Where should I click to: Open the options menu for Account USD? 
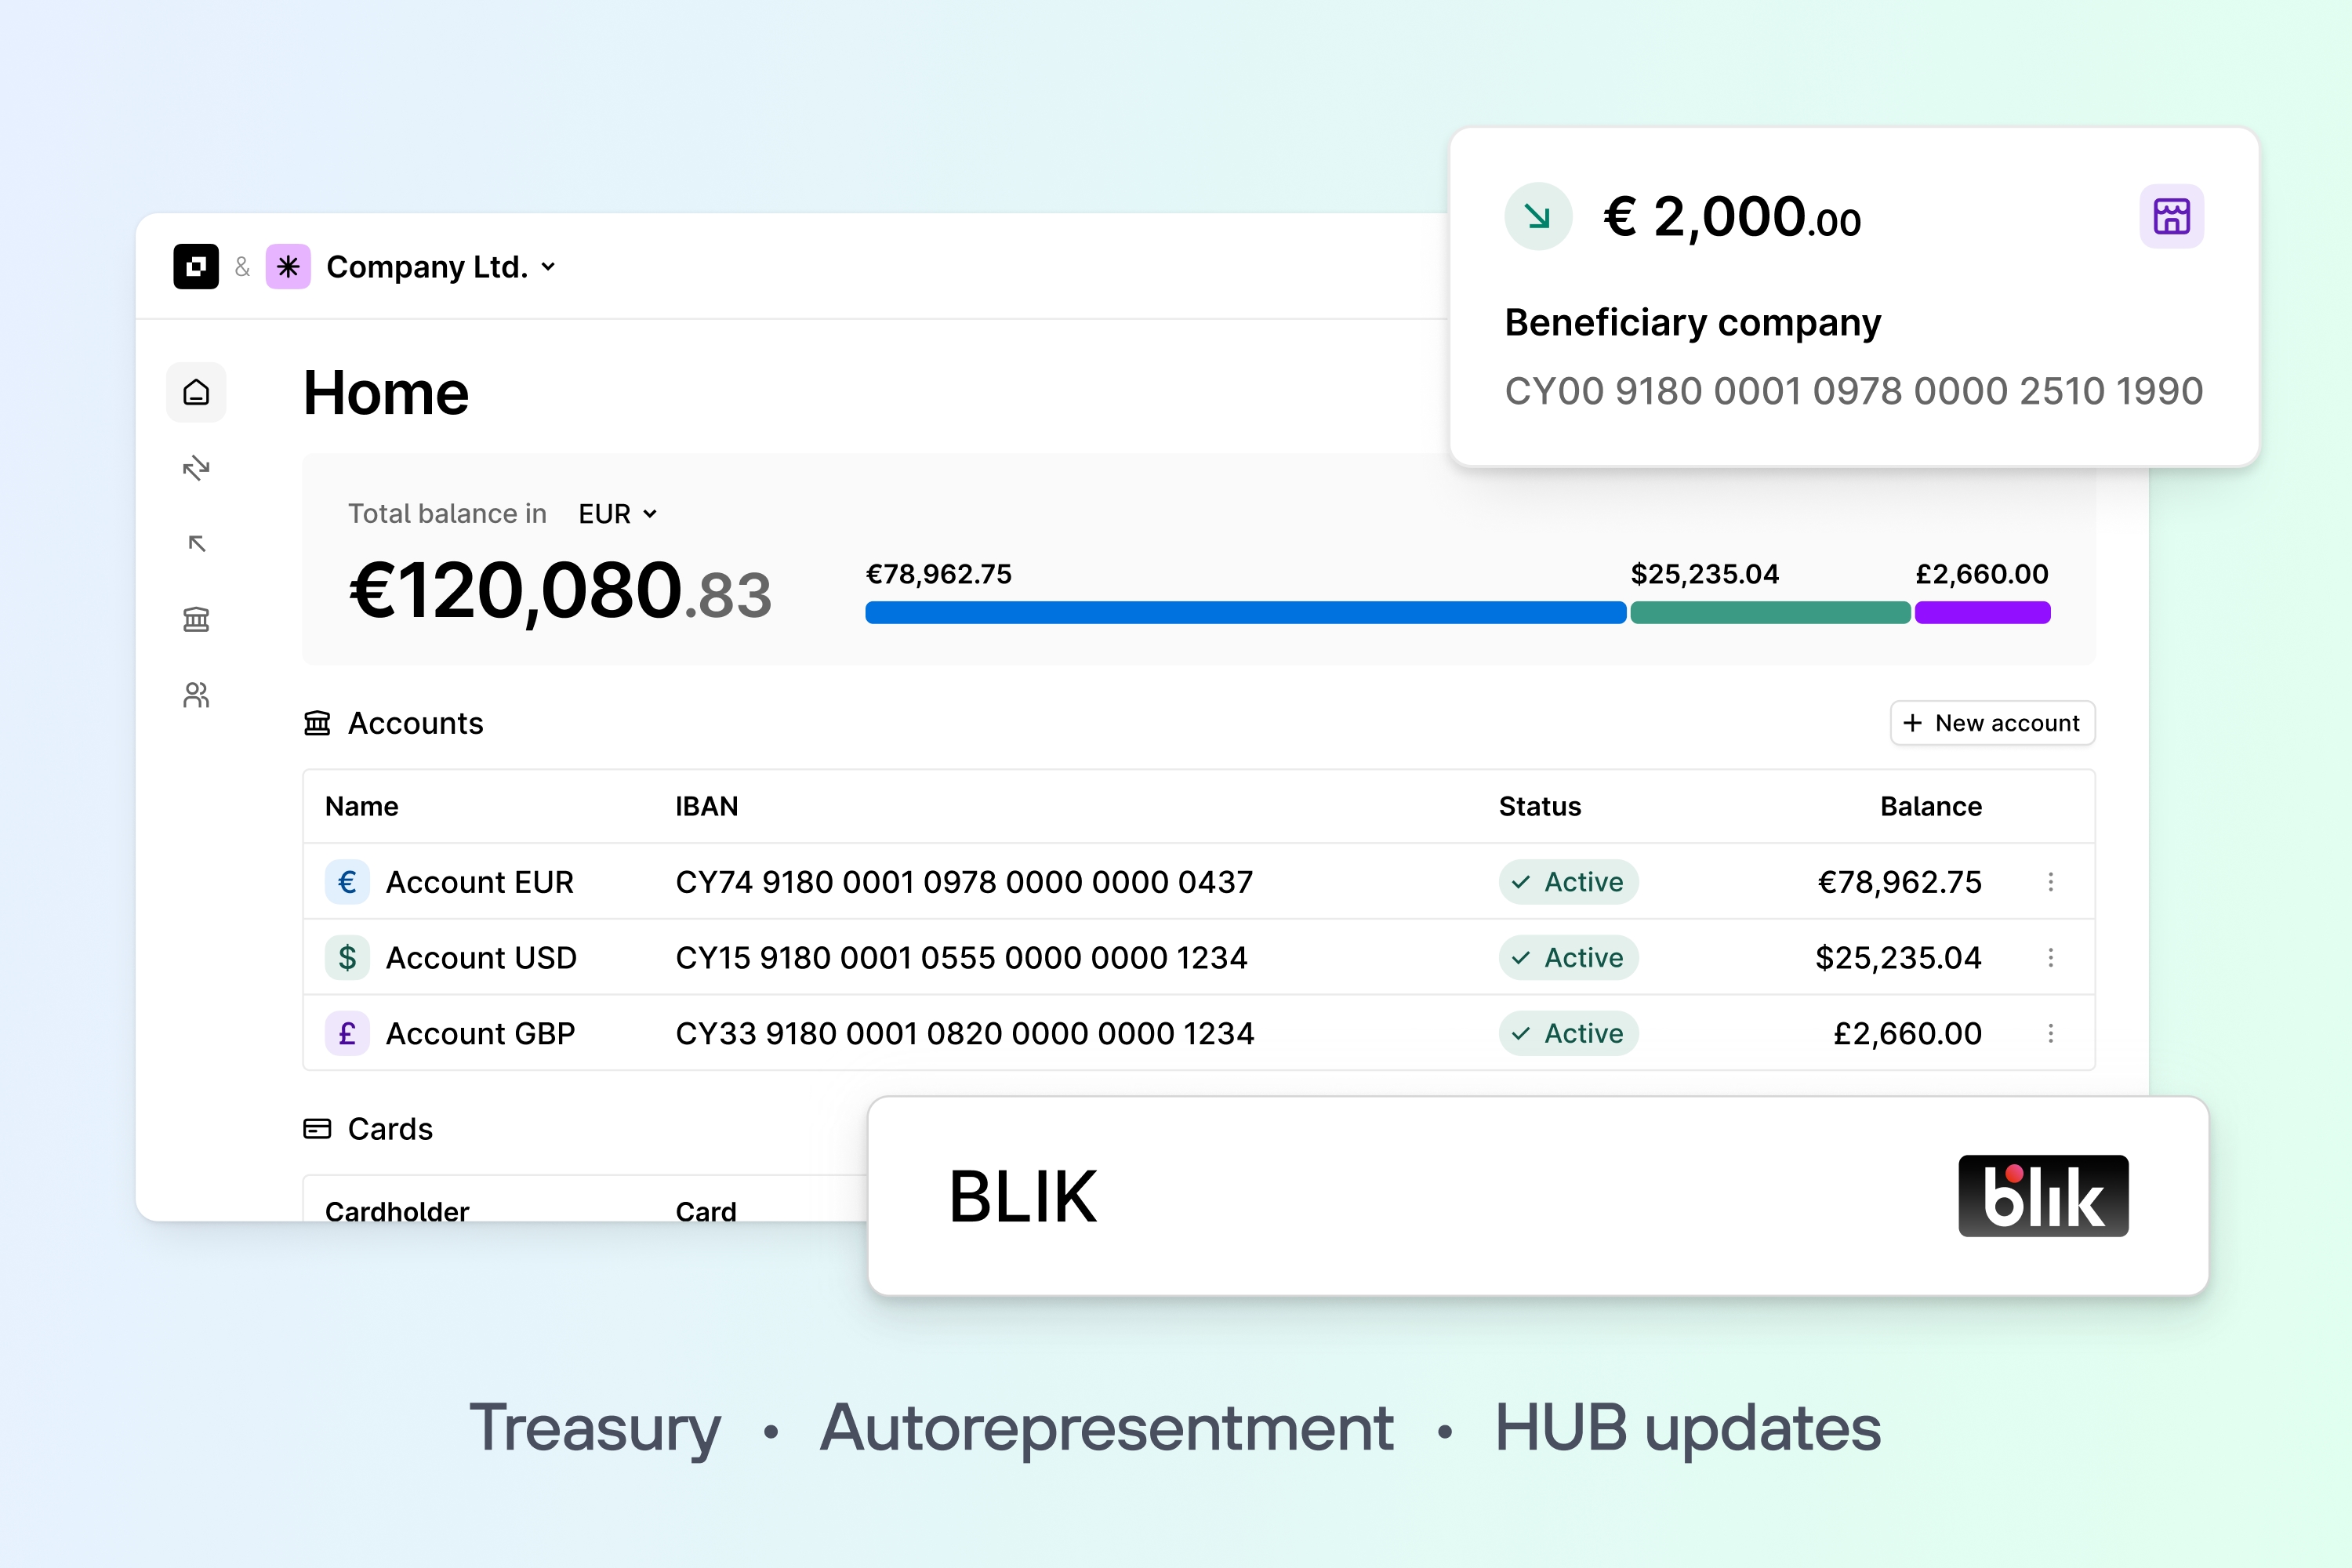pyautogui.click(x=2052, y=957)
